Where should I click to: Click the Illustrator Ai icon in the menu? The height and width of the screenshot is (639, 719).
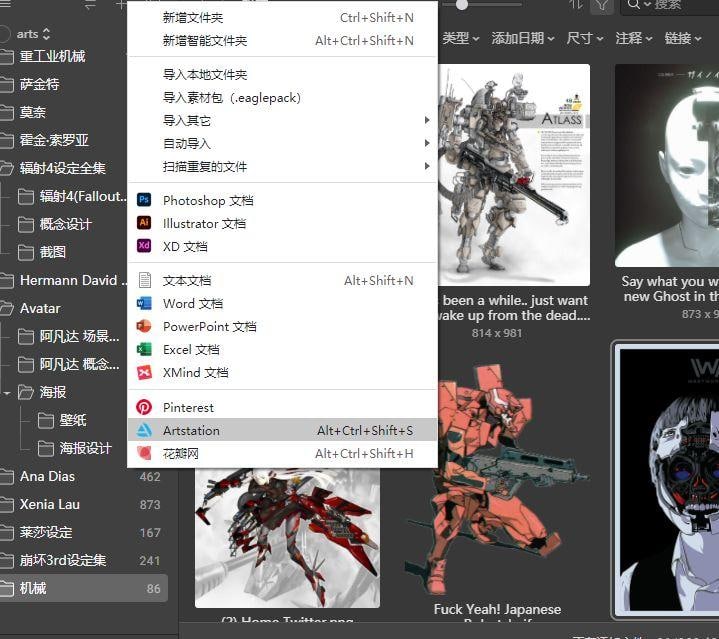pos(144,222)
